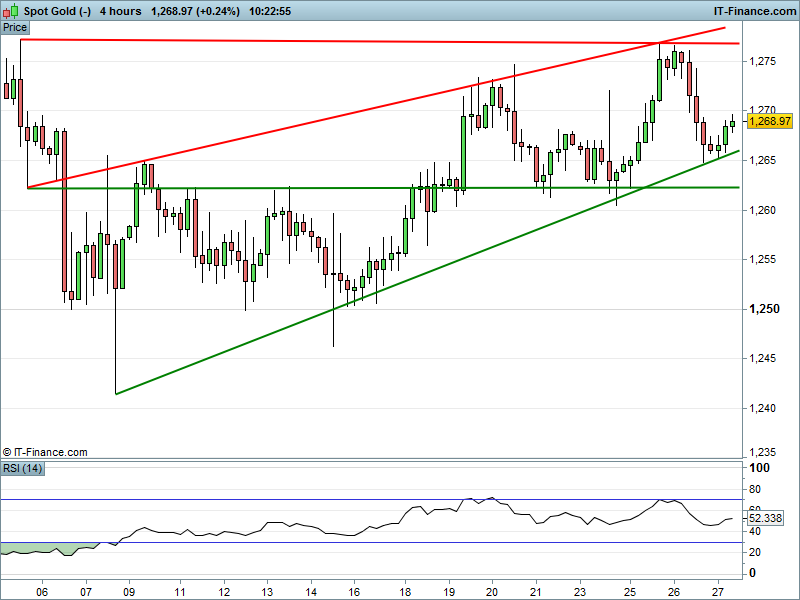Click the 1,268.97 (+0.24%) header quote

195,11
